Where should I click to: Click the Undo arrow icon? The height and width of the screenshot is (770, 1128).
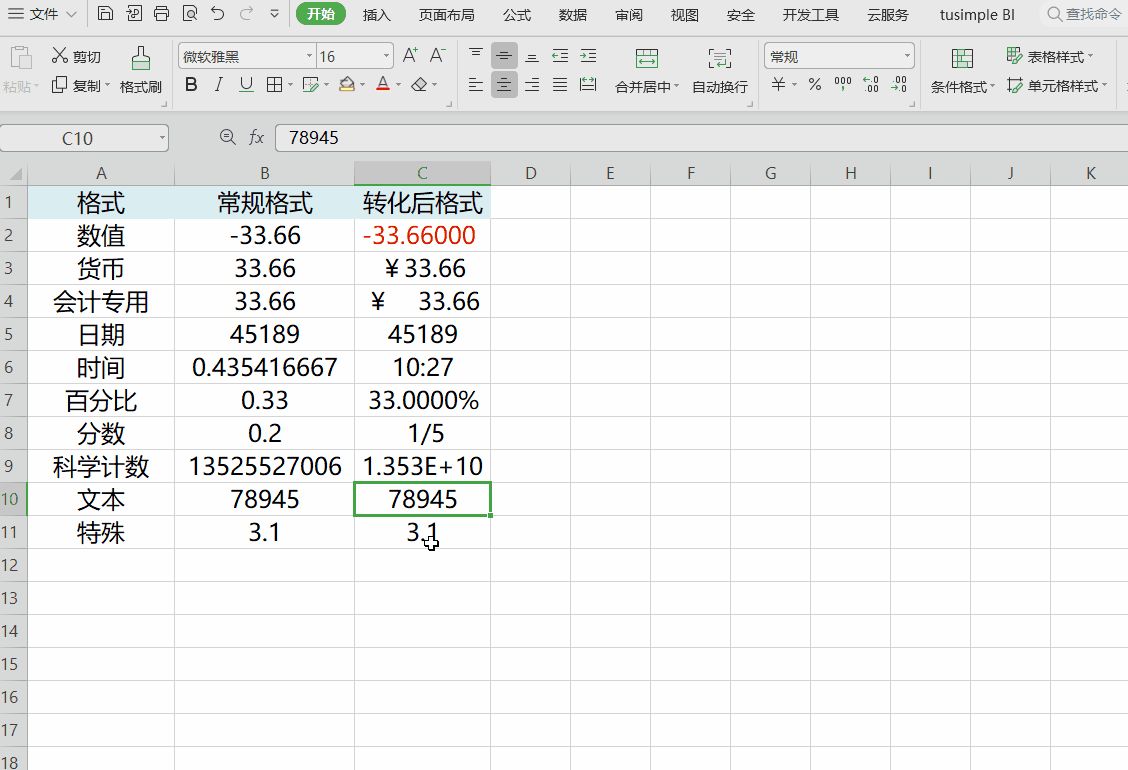tap(218, 14)
